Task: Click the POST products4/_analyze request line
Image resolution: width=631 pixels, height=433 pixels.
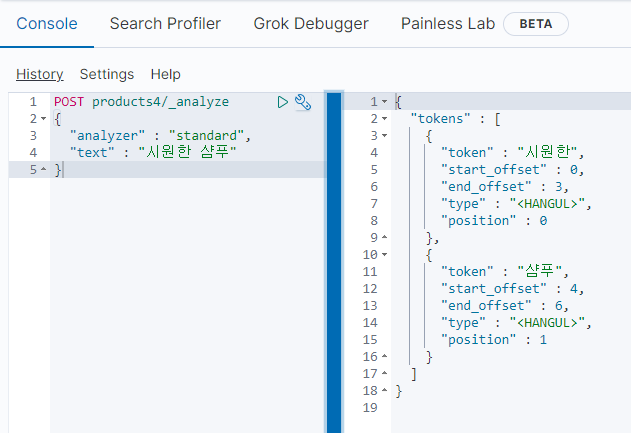Action: (141, 102)
